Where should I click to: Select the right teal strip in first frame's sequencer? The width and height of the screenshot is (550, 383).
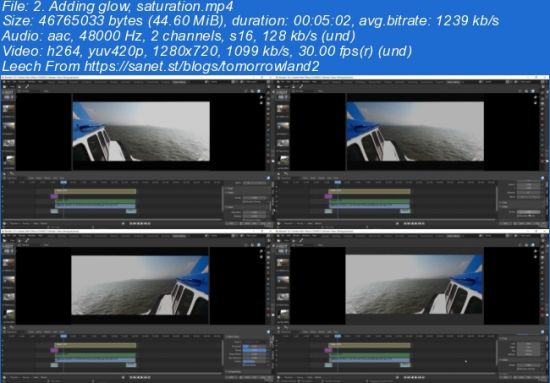[x=131, y=211]
